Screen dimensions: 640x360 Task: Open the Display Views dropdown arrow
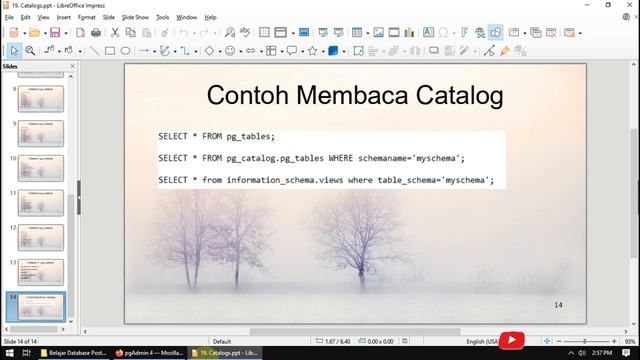point(293,33)
